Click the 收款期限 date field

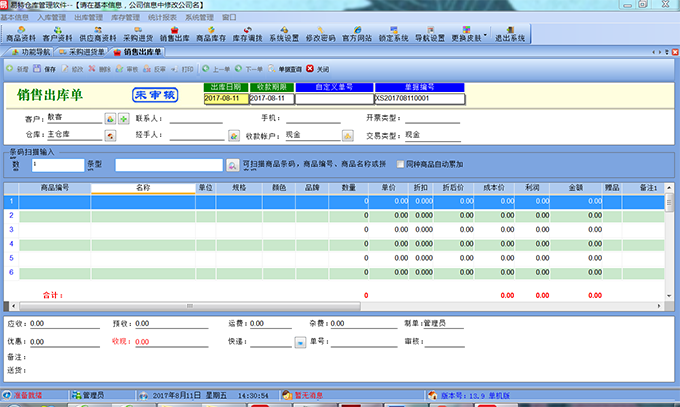(272, 98)
